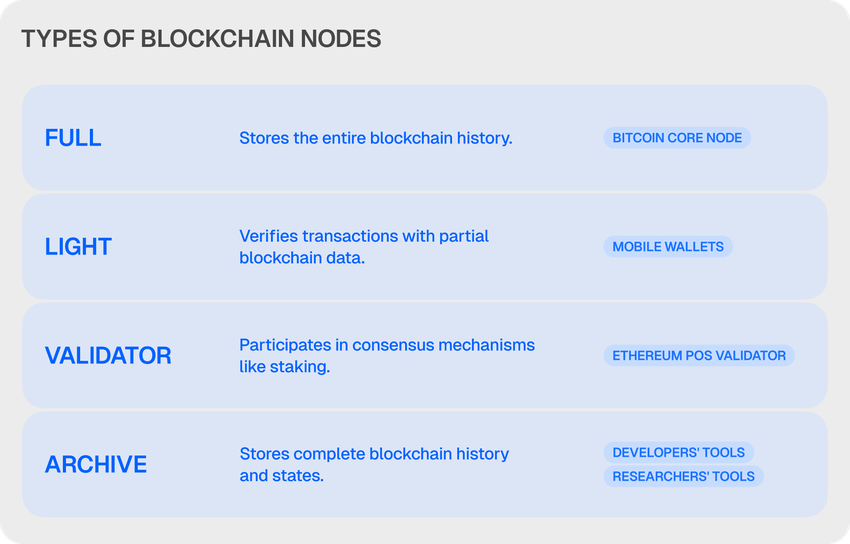The width and height of the screenshot is (850, 544).
Task: Click 'Participates in consensus mechanisms' description
Action: 387,345
